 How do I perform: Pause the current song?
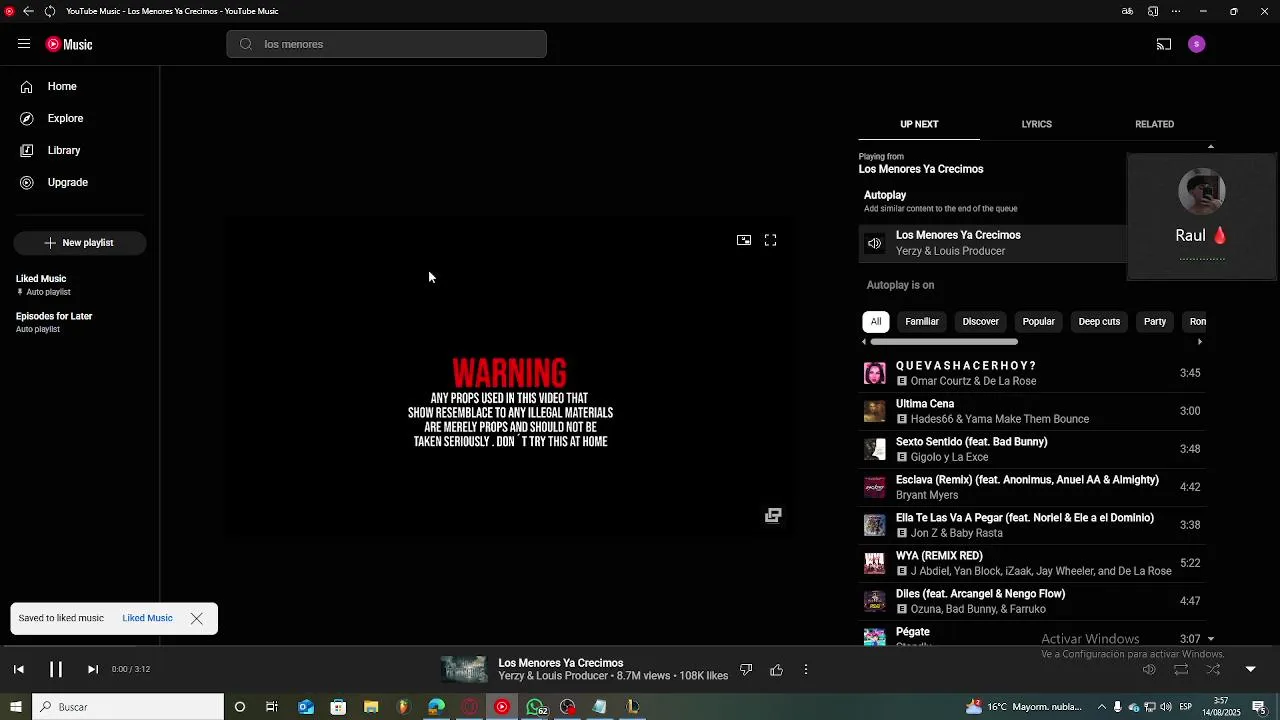coord(56,669)
